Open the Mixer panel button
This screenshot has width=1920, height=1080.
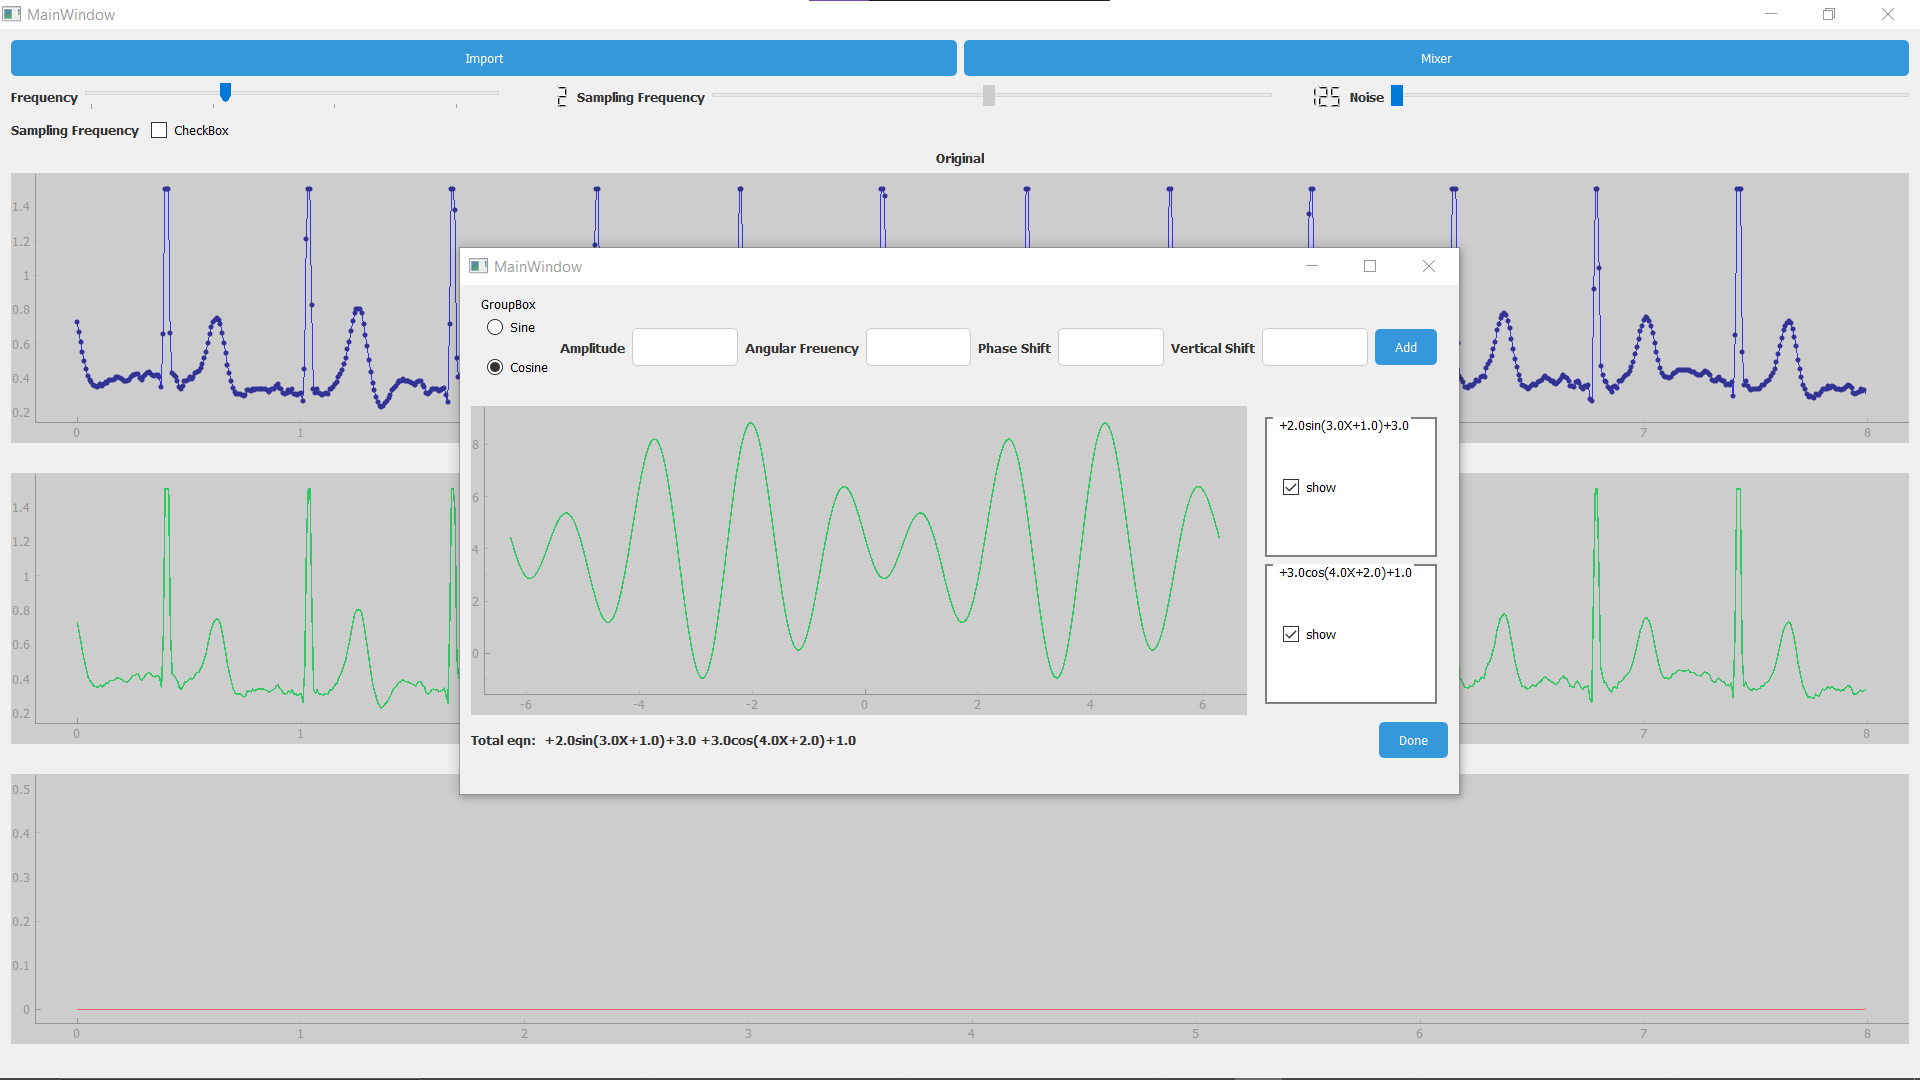pos(1435,58)
